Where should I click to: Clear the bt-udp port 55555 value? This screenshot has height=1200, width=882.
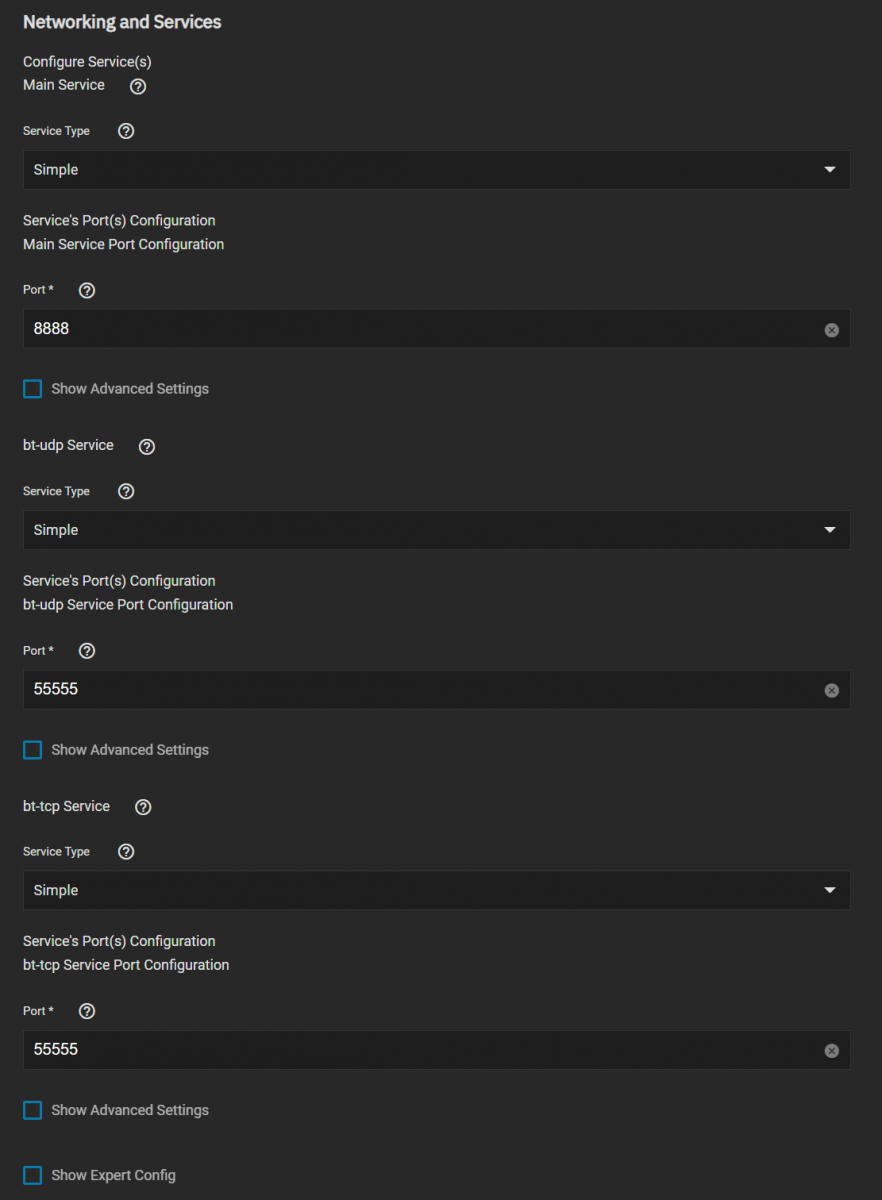pos(831,690)
